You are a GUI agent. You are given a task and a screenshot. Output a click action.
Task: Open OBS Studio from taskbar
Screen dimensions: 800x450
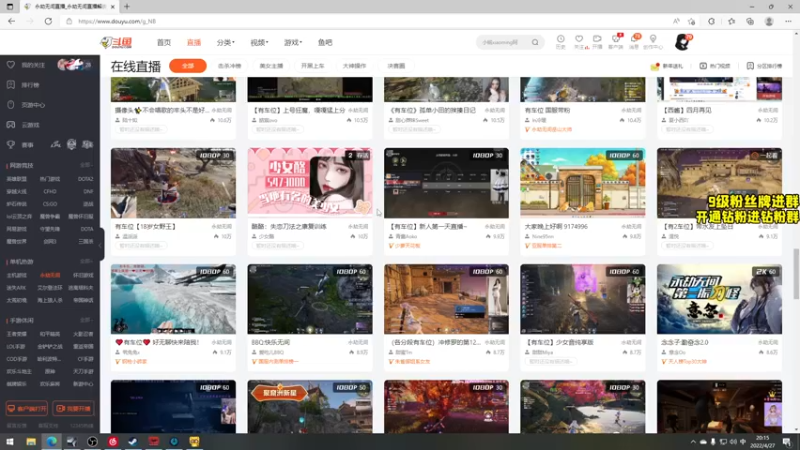click(x=92, y=441)
